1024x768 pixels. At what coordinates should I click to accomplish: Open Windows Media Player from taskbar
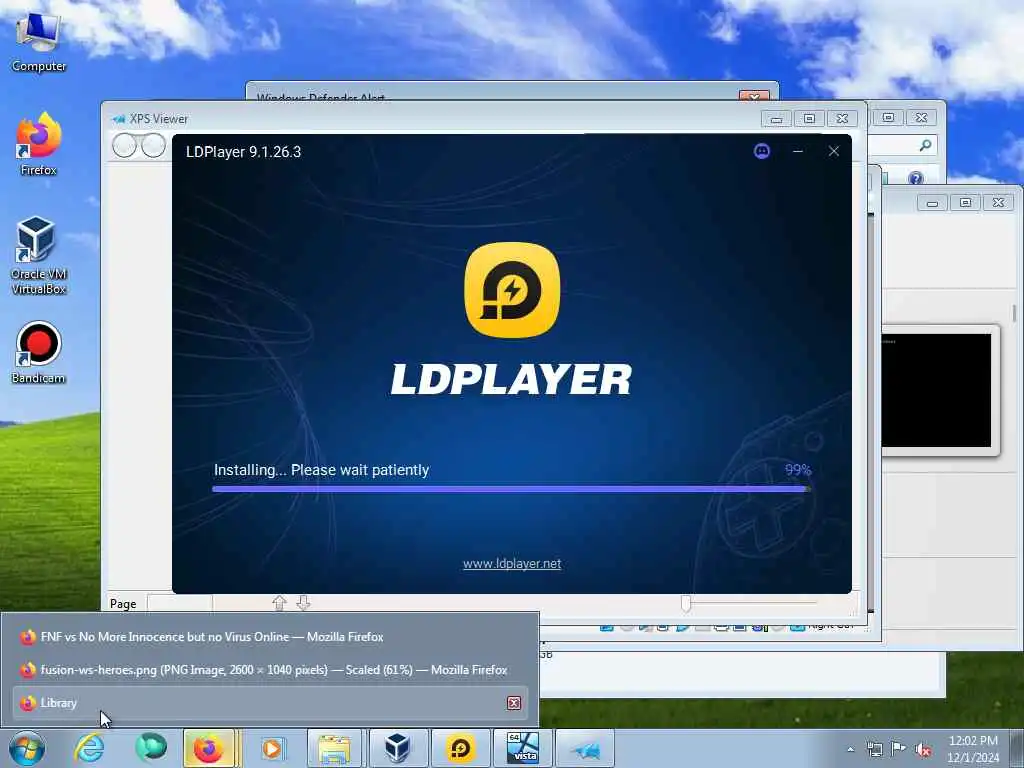point(272,748)
